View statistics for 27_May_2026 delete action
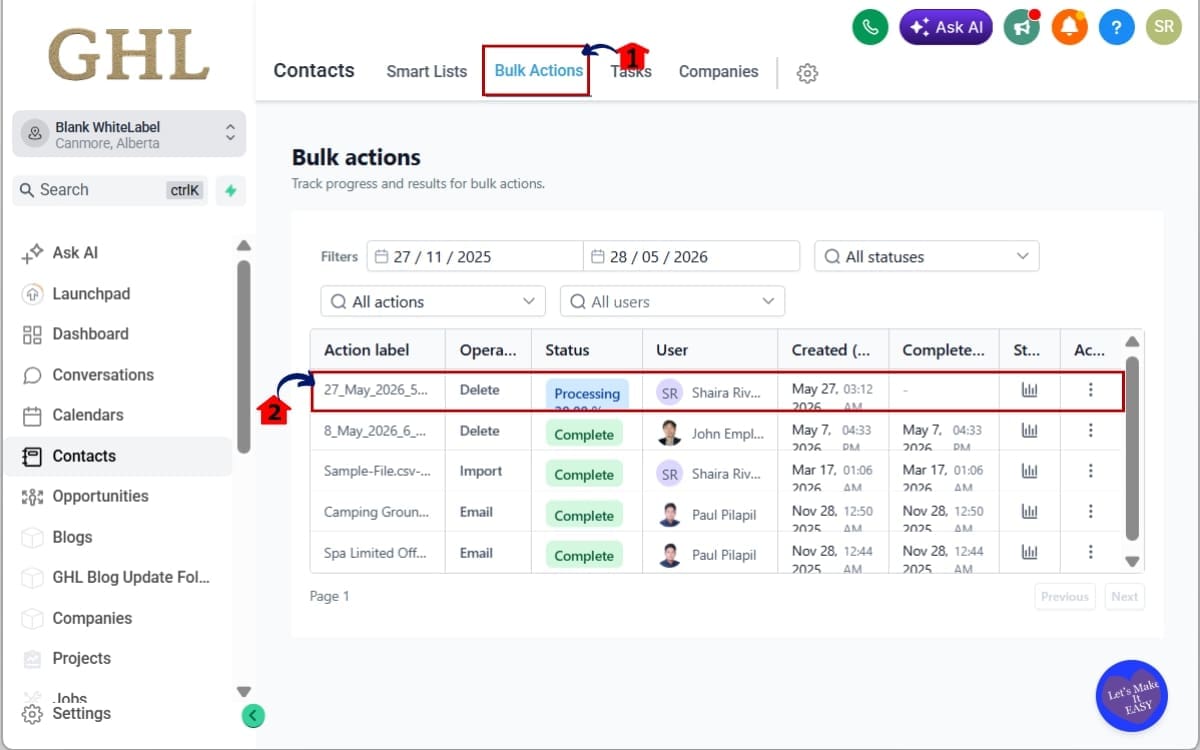Viewport: 1200px width, 750px height. [1029, 390]
